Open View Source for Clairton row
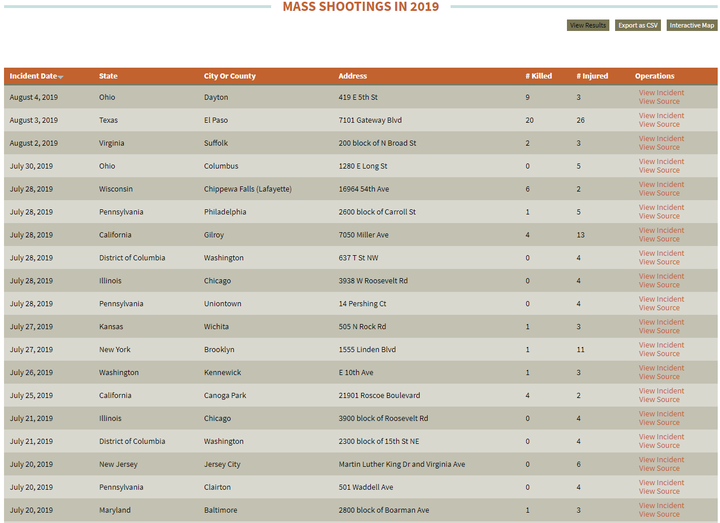Viewport: 720px width, 523px height. 659,492
